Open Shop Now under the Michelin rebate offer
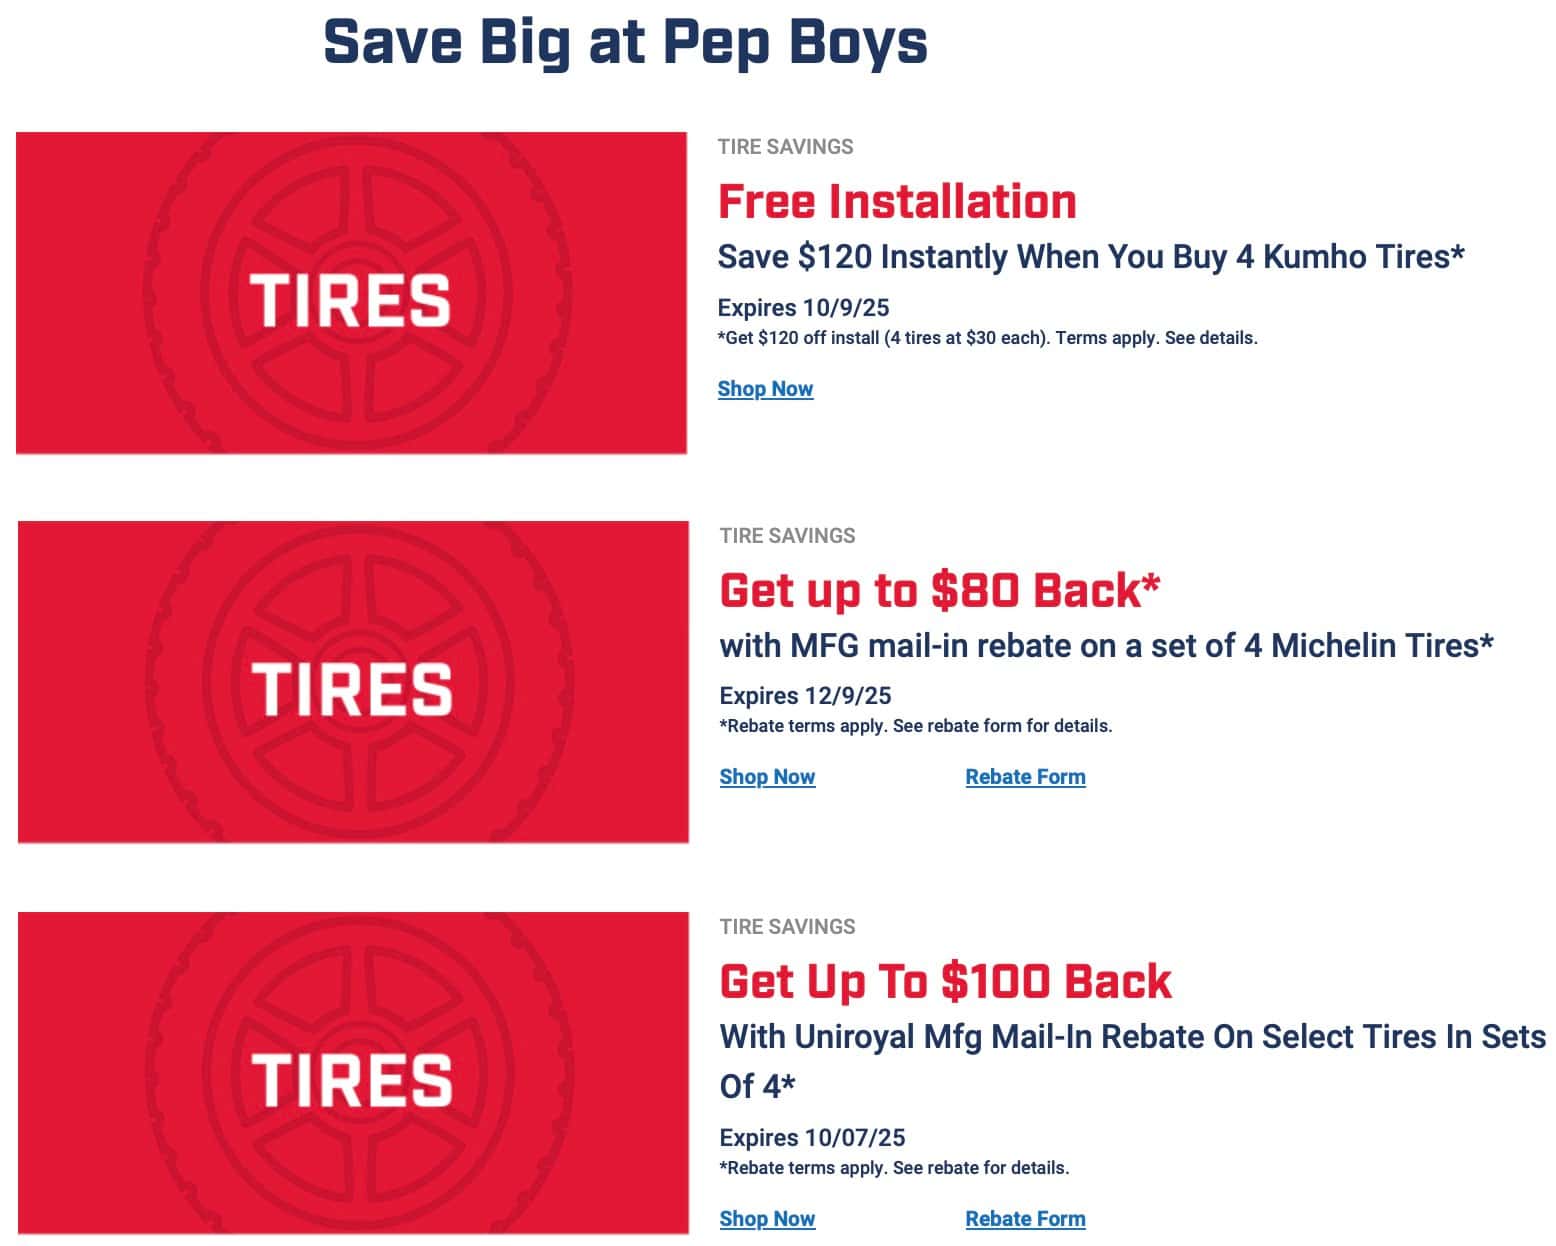 pos(767,777)
